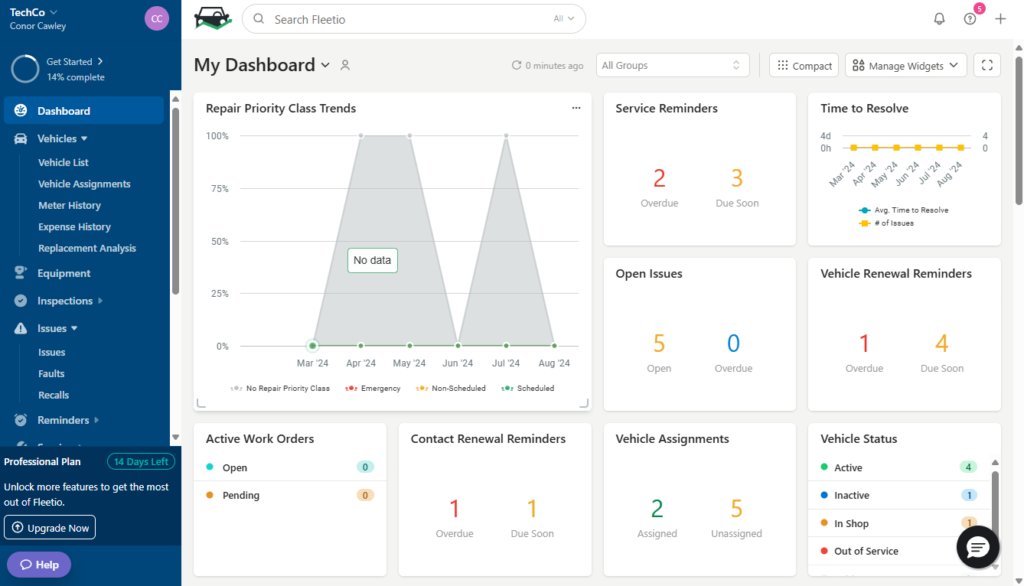Enable Compact view mode

[803, 64]
